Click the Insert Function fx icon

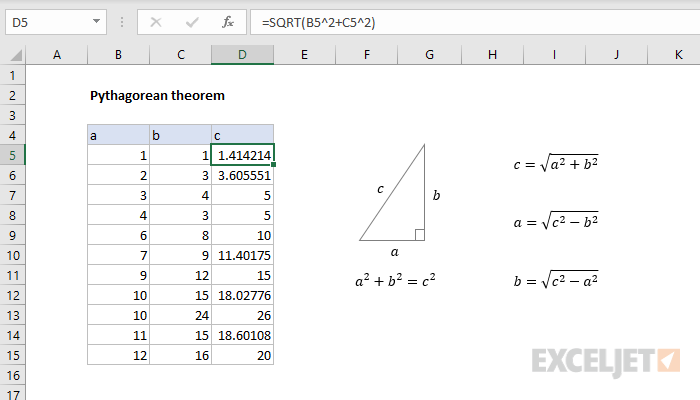pos(227,21)
